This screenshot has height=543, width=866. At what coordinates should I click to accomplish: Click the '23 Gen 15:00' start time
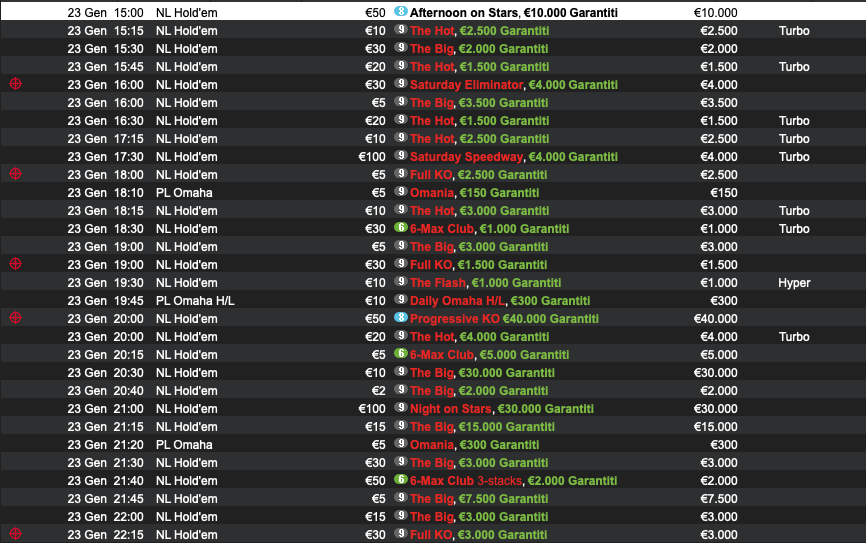click(105, 13)
